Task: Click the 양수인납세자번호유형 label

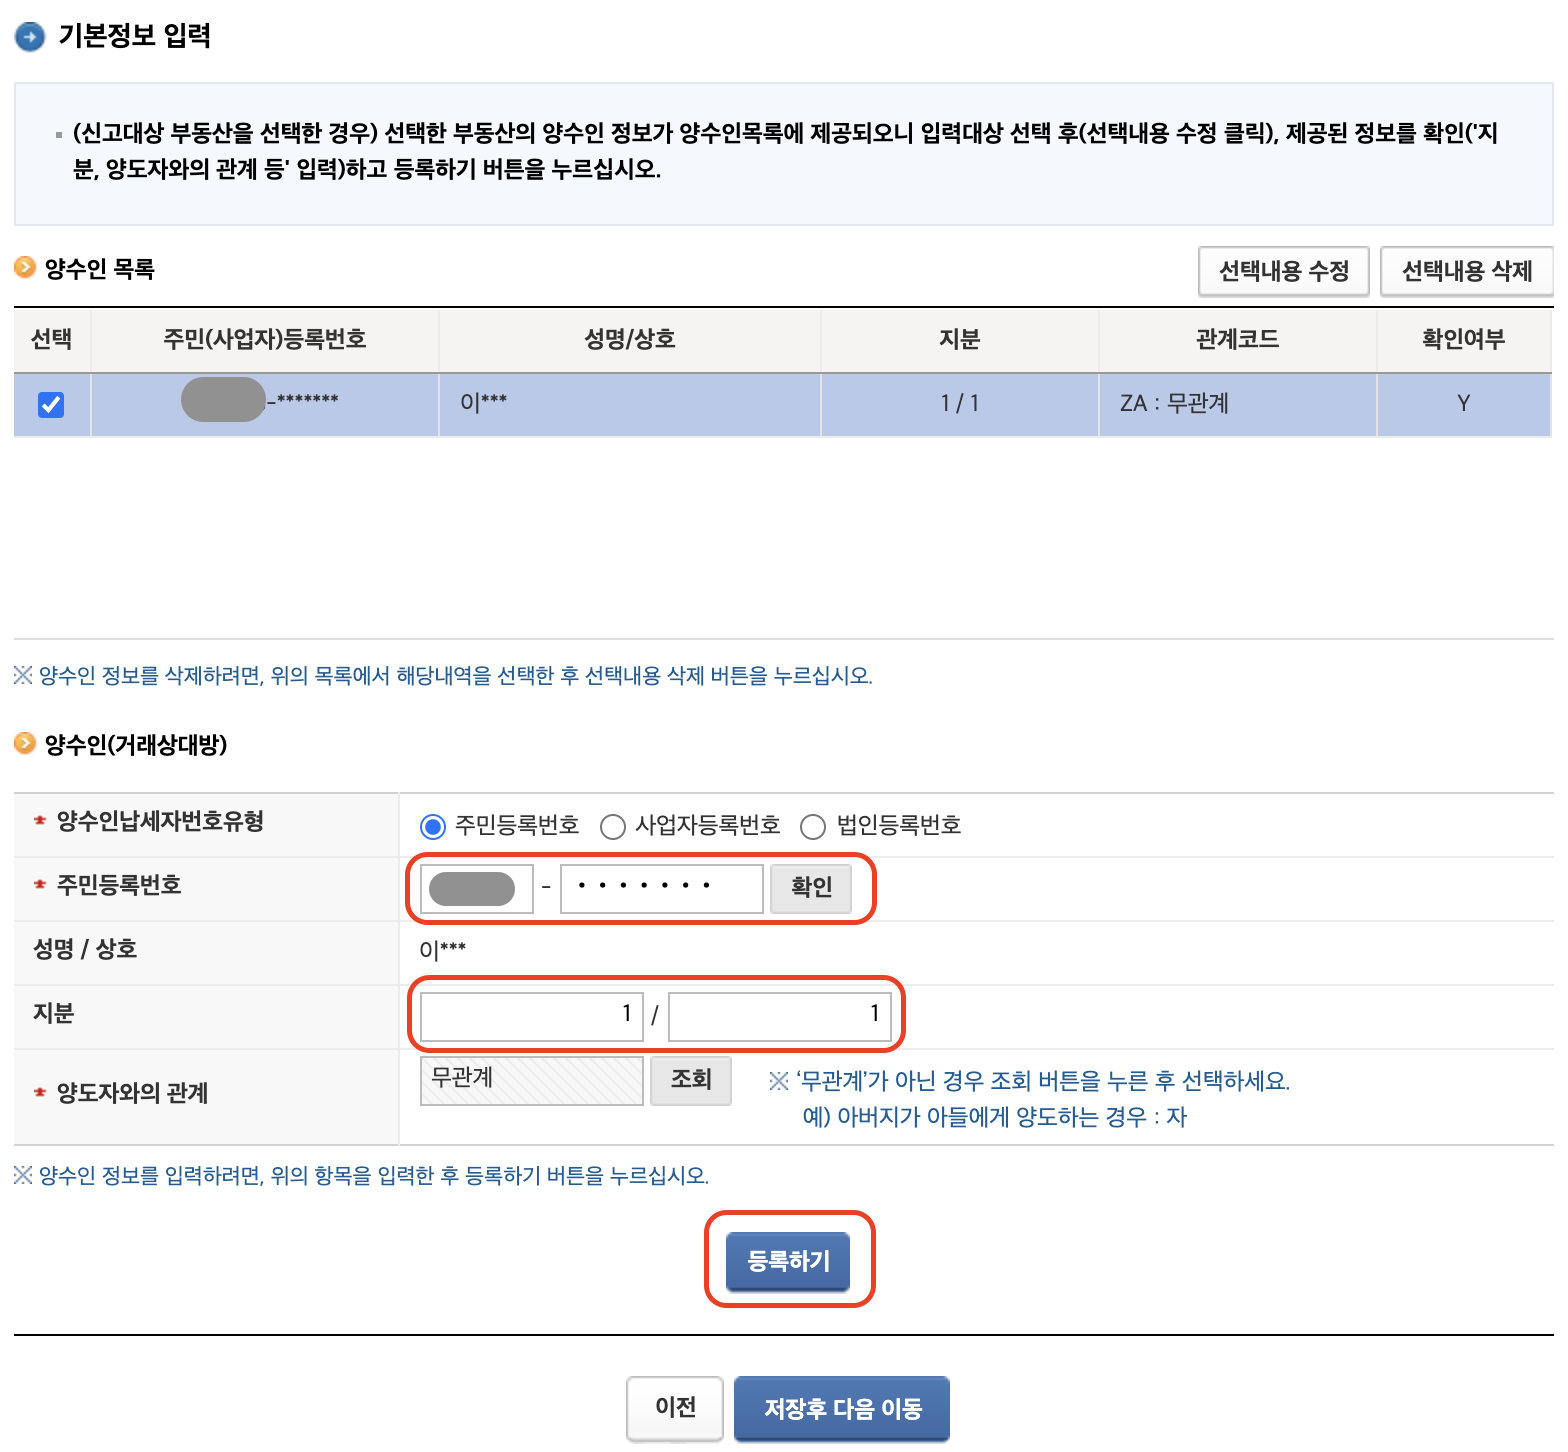Action: (160, 822)
